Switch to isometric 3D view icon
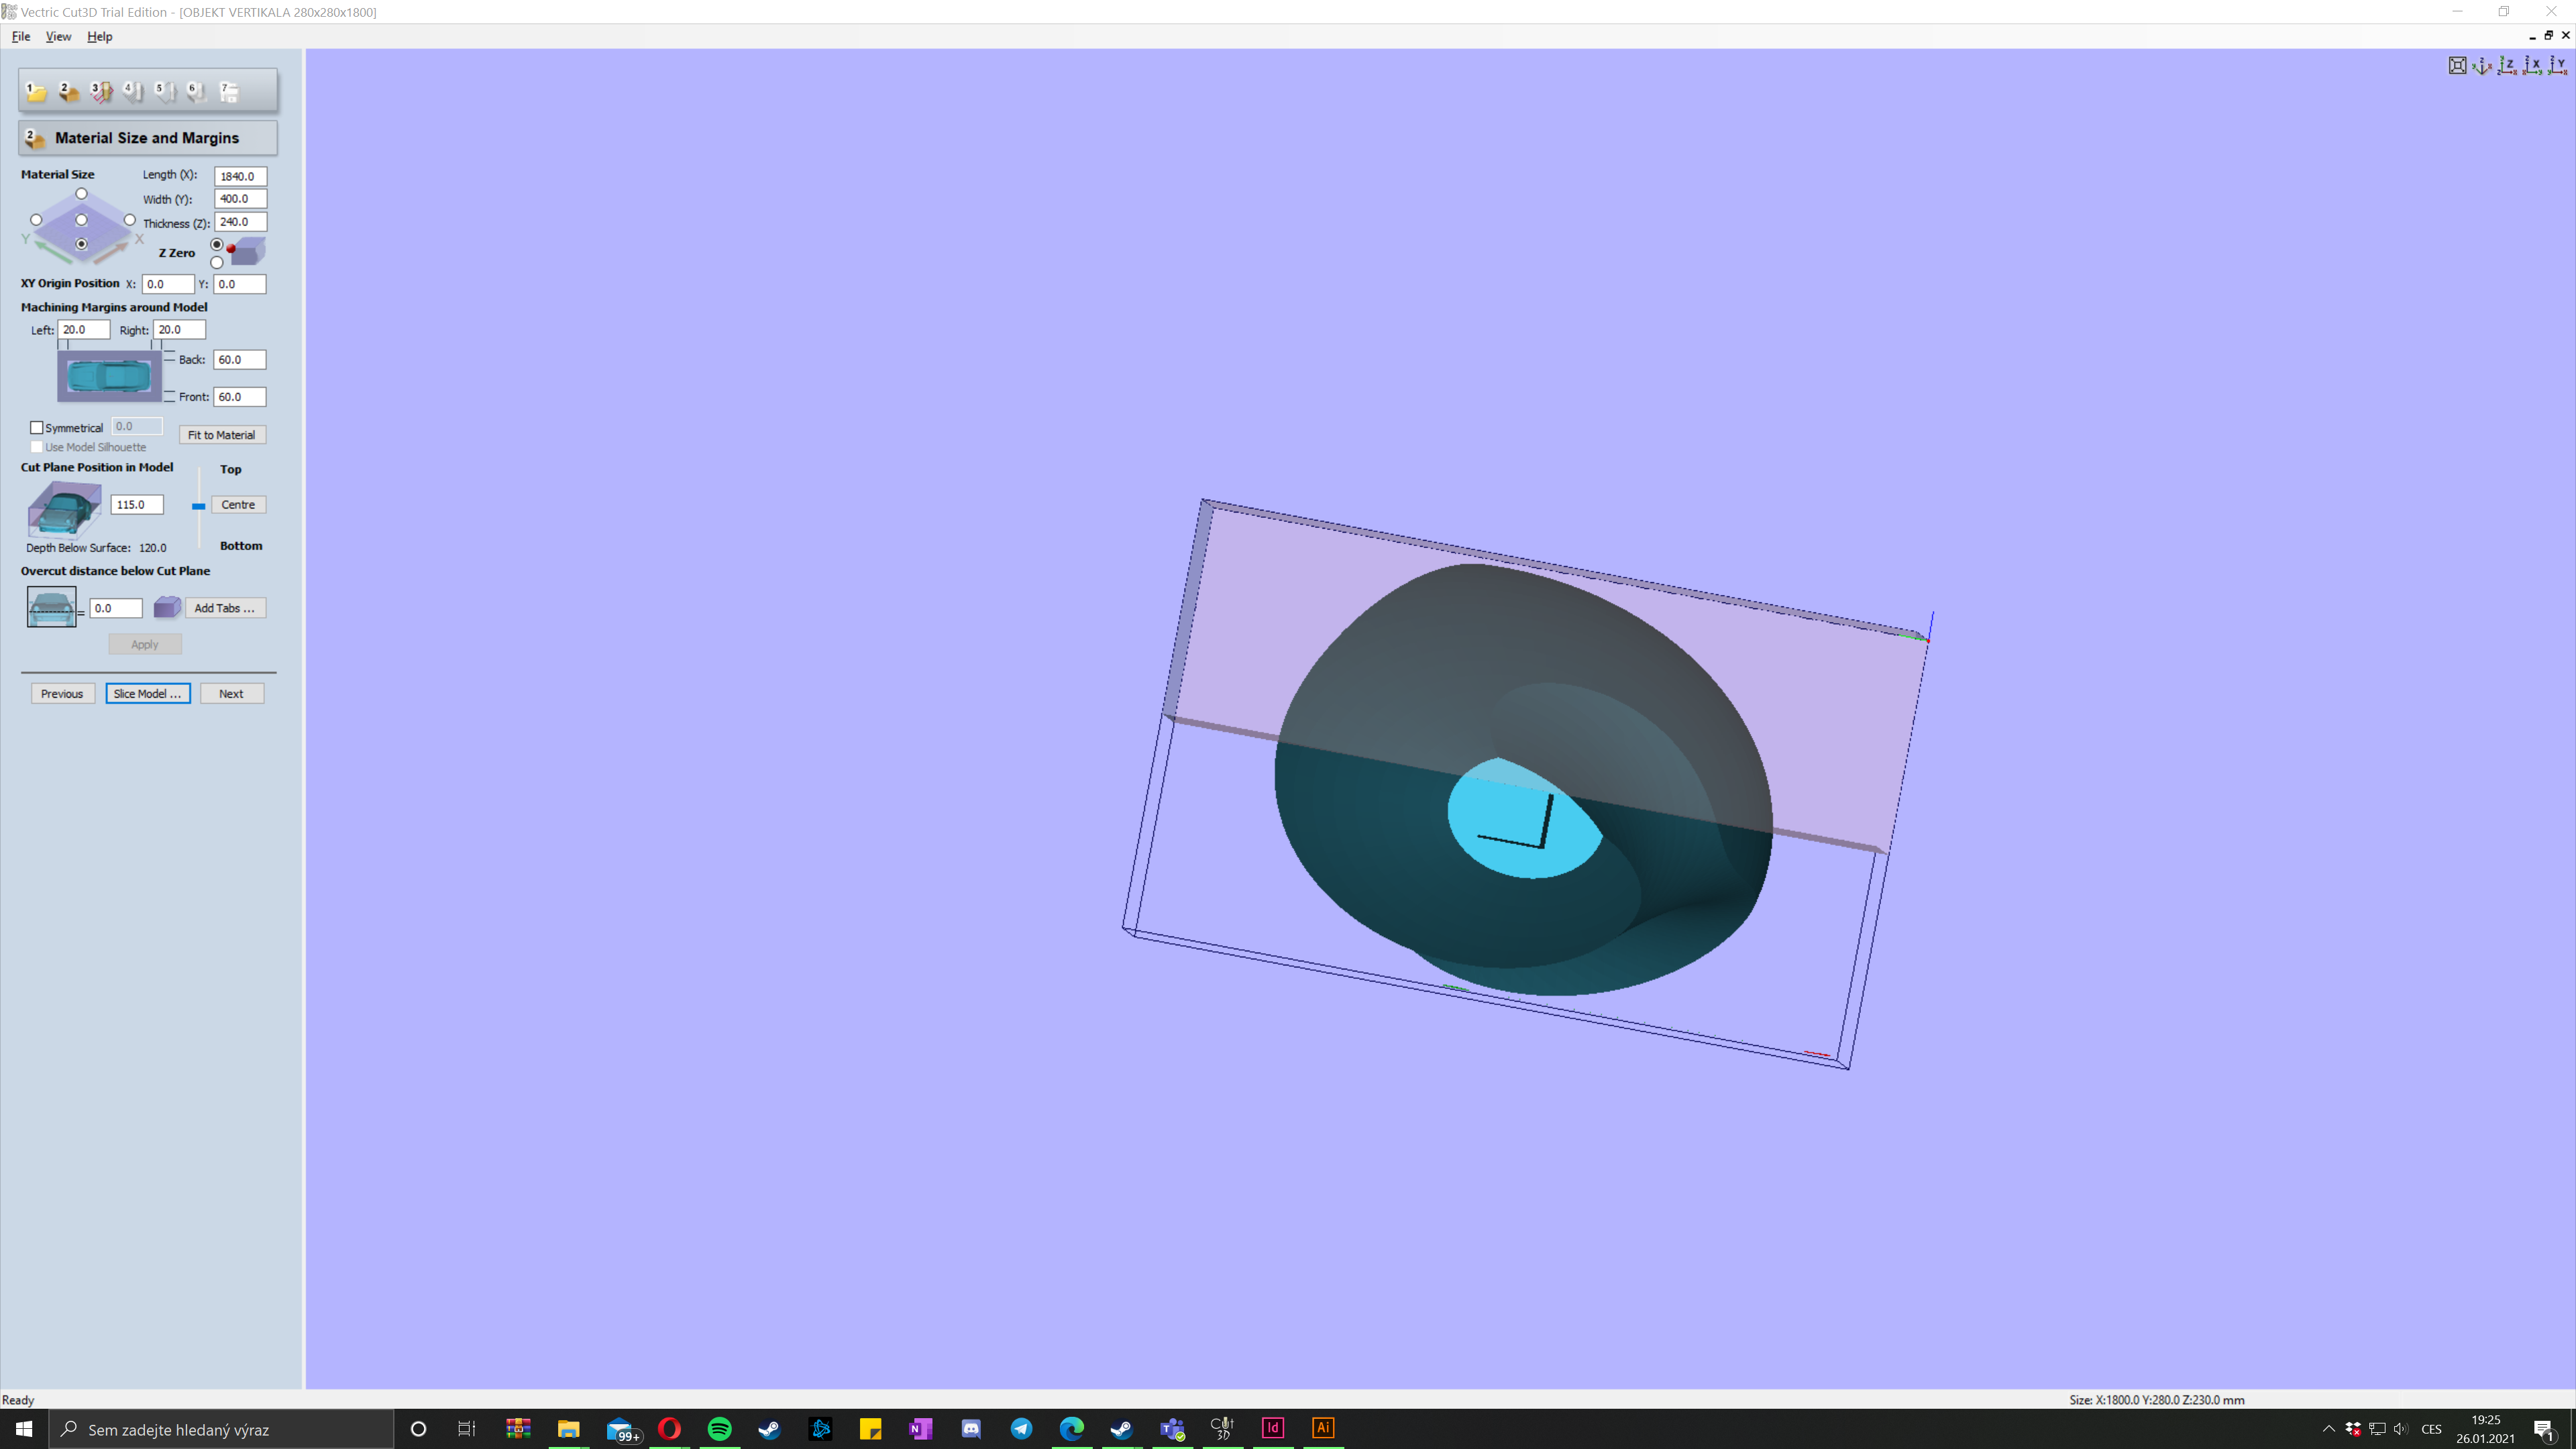Image resolution: width=2576 pixels, height=1449 pixels. pyautogui.click(x=2482, y=66)
